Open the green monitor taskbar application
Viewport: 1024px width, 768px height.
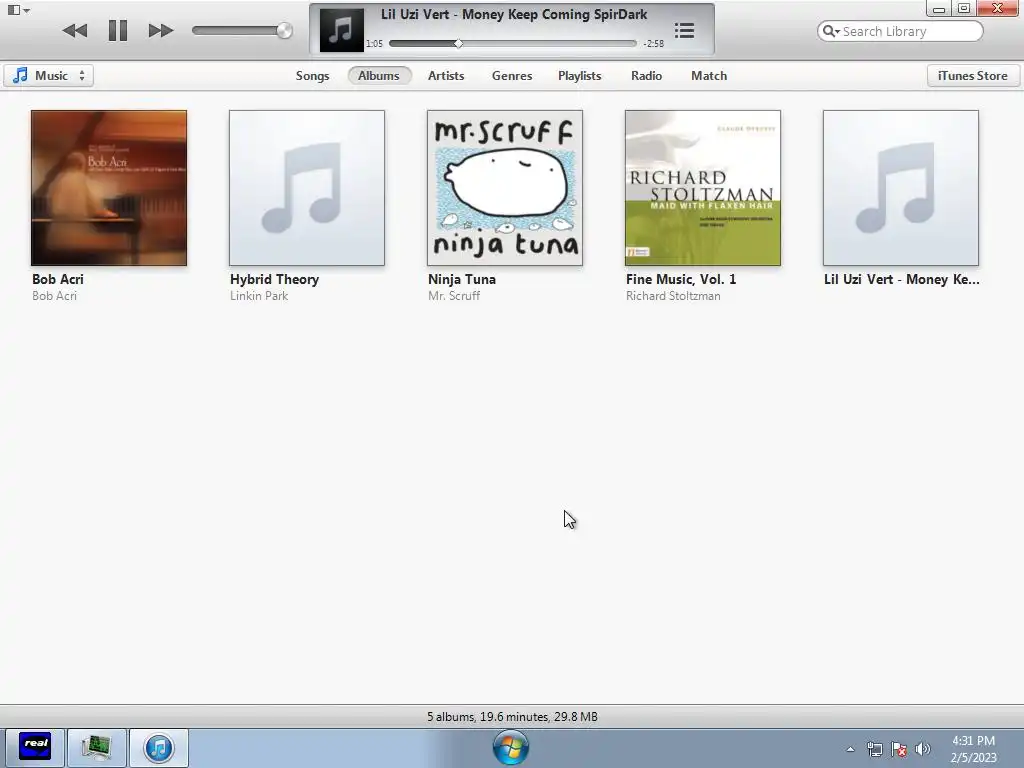coord(97,747)
